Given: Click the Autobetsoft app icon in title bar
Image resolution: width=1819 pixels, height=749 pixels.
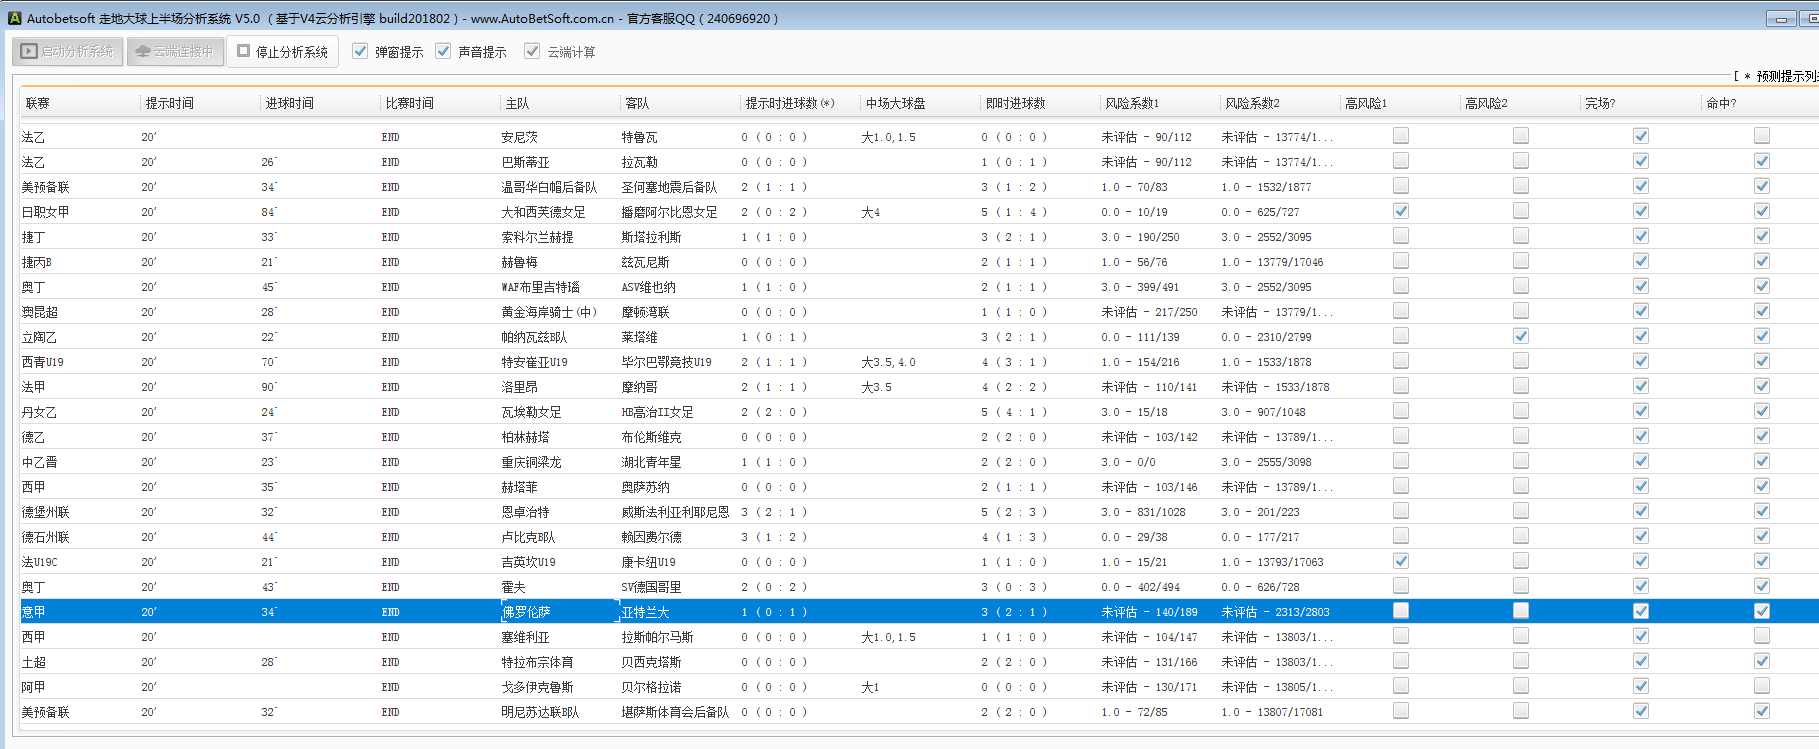Looking at the screenshot, I should pos(14,18).
